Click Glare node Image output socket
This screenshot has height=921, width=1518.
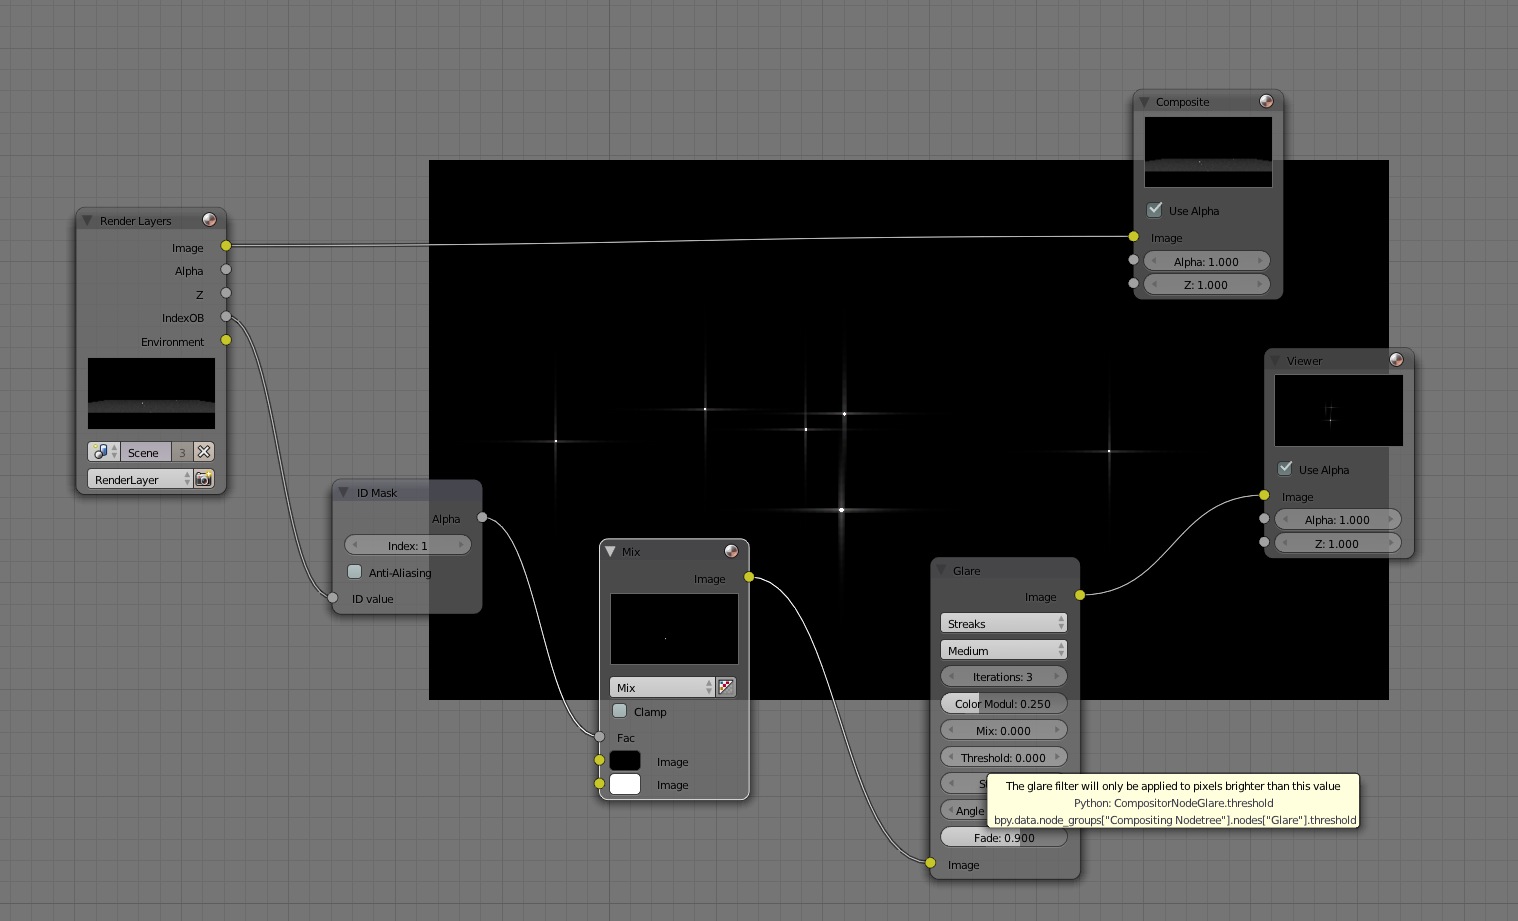pos(1080,596)
